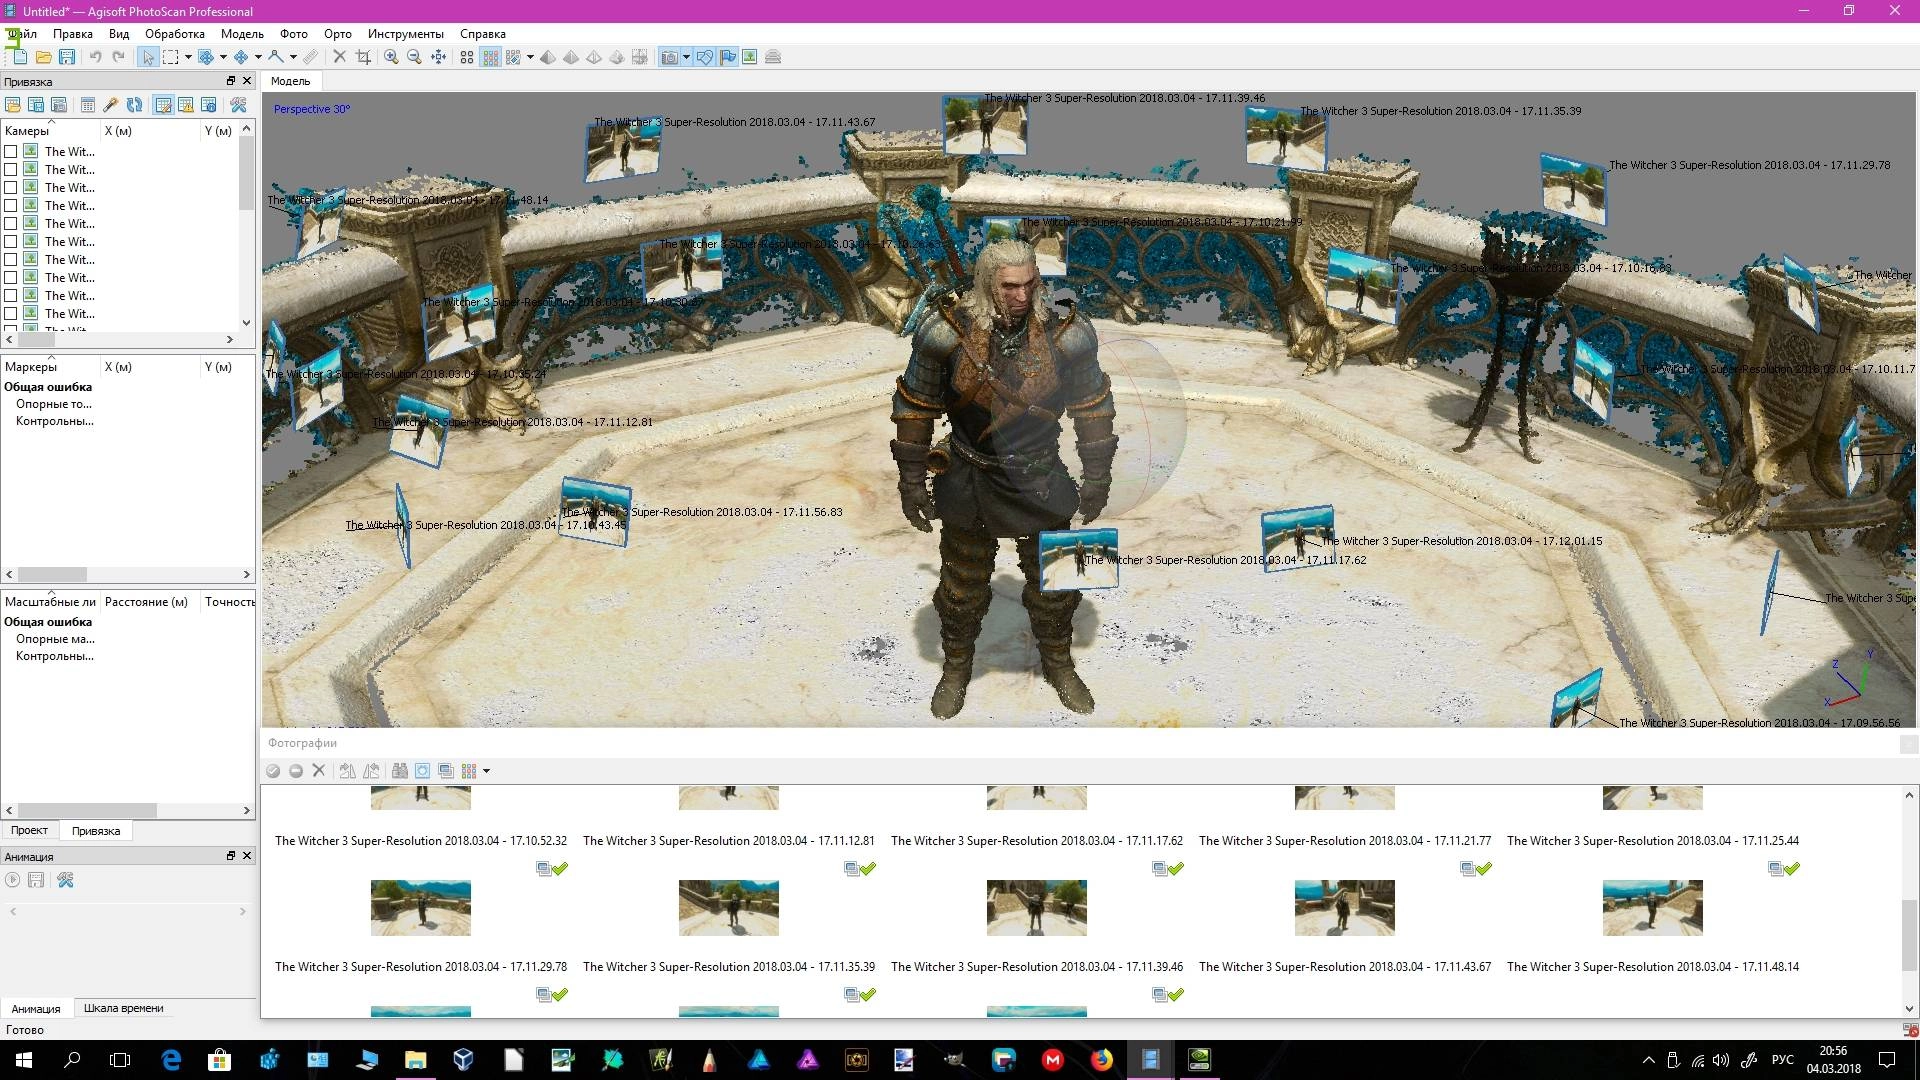The height and width of the screenshot is (1080, 1920).
Task: Switch to solid model view
Action: pos(571,57)
